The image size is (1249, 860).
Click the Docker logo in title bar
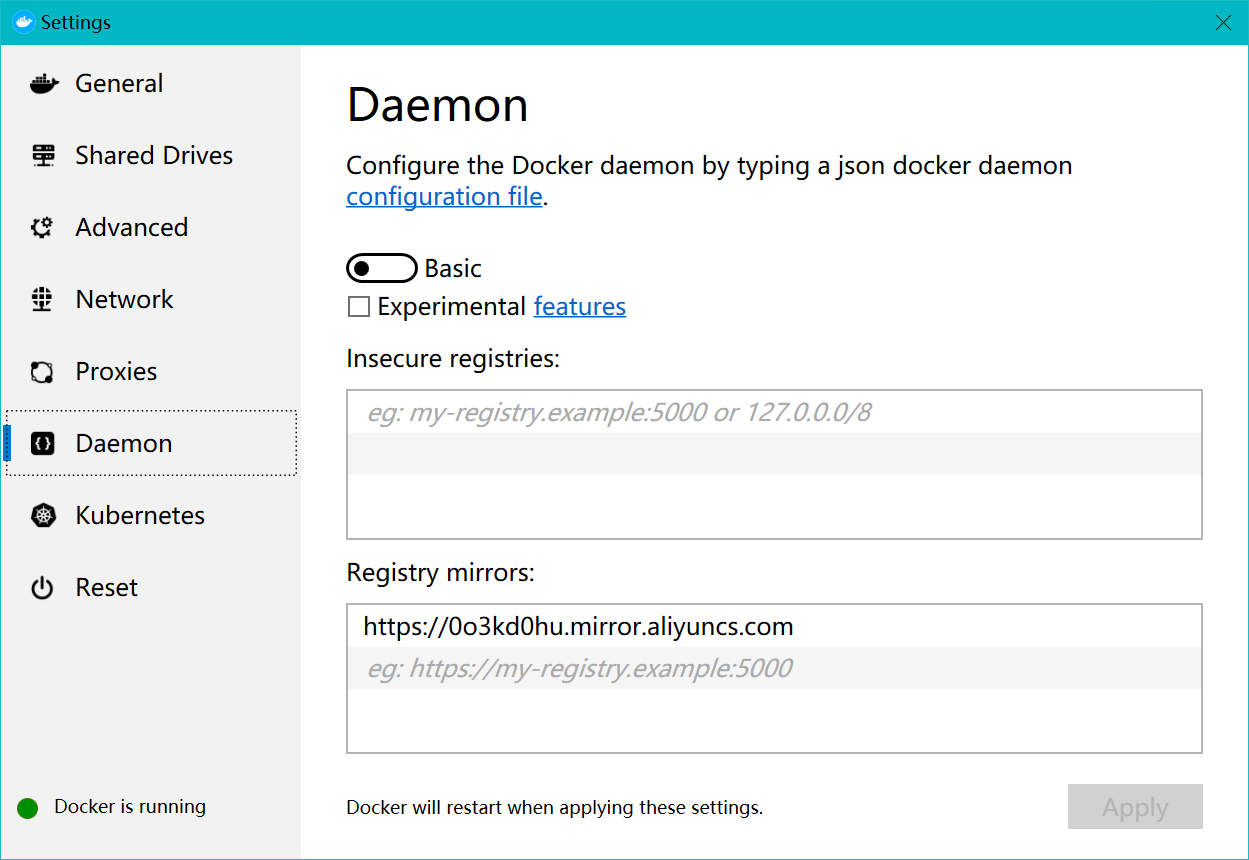click(23, 22)
